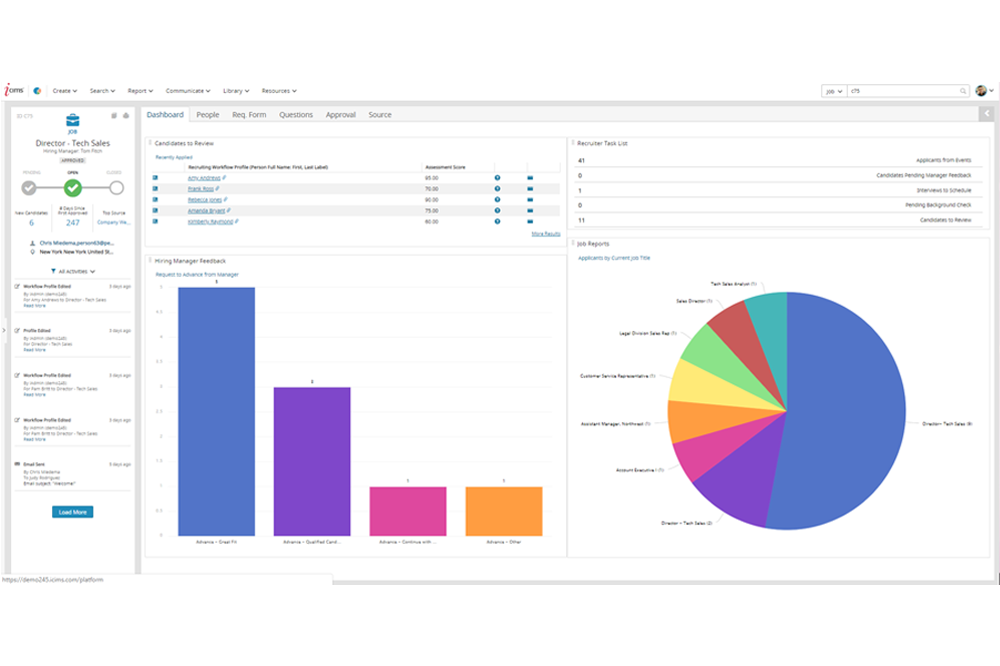
Task: Click the email icon in Rebecca Jones' row
Action: tap(530, 199)
